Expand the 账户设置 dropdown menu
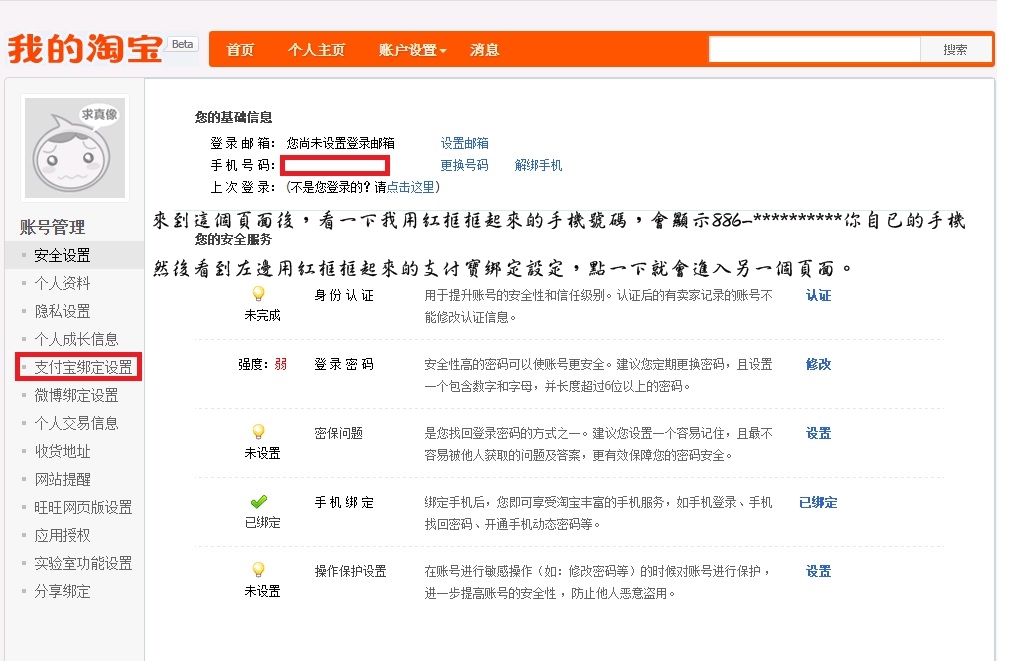 pos(412,50)
